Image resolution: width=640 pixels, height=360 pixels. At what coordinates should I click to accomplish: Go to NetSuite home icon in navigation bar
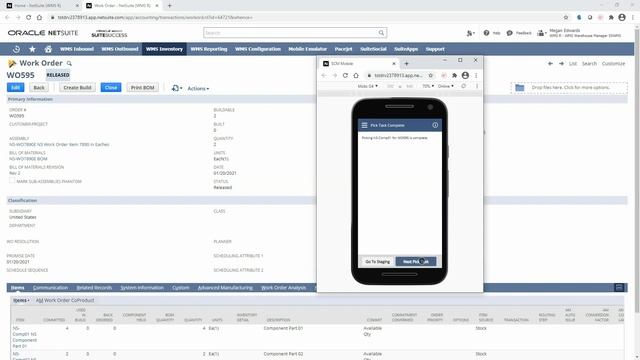[48, 49]
